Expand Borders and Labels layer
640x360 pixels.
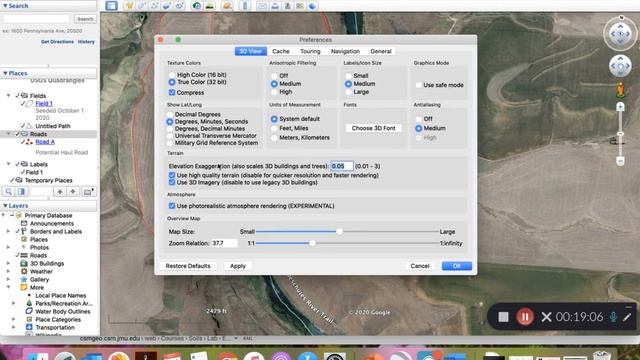tap(8, 231)
